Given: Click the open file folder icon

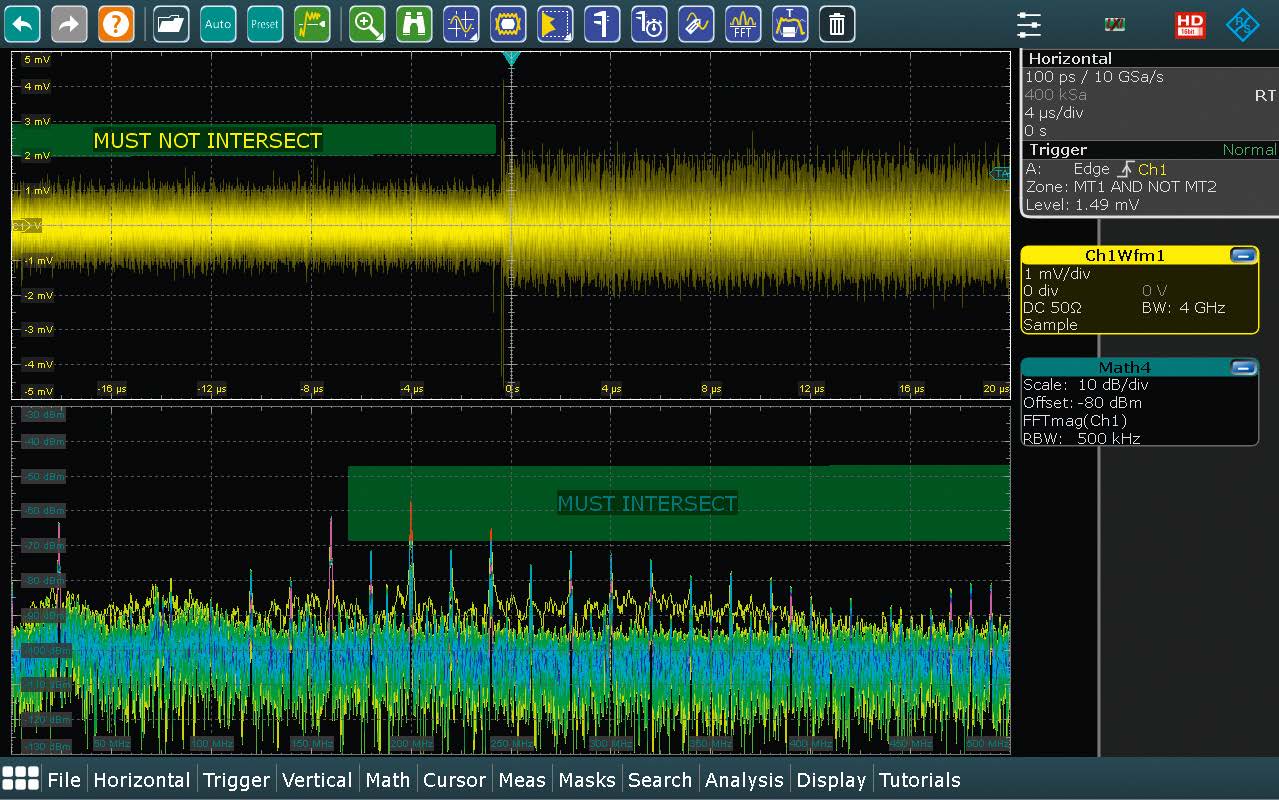Looking at the screenshot, I should pyautogui.click(x=171, y=24).
